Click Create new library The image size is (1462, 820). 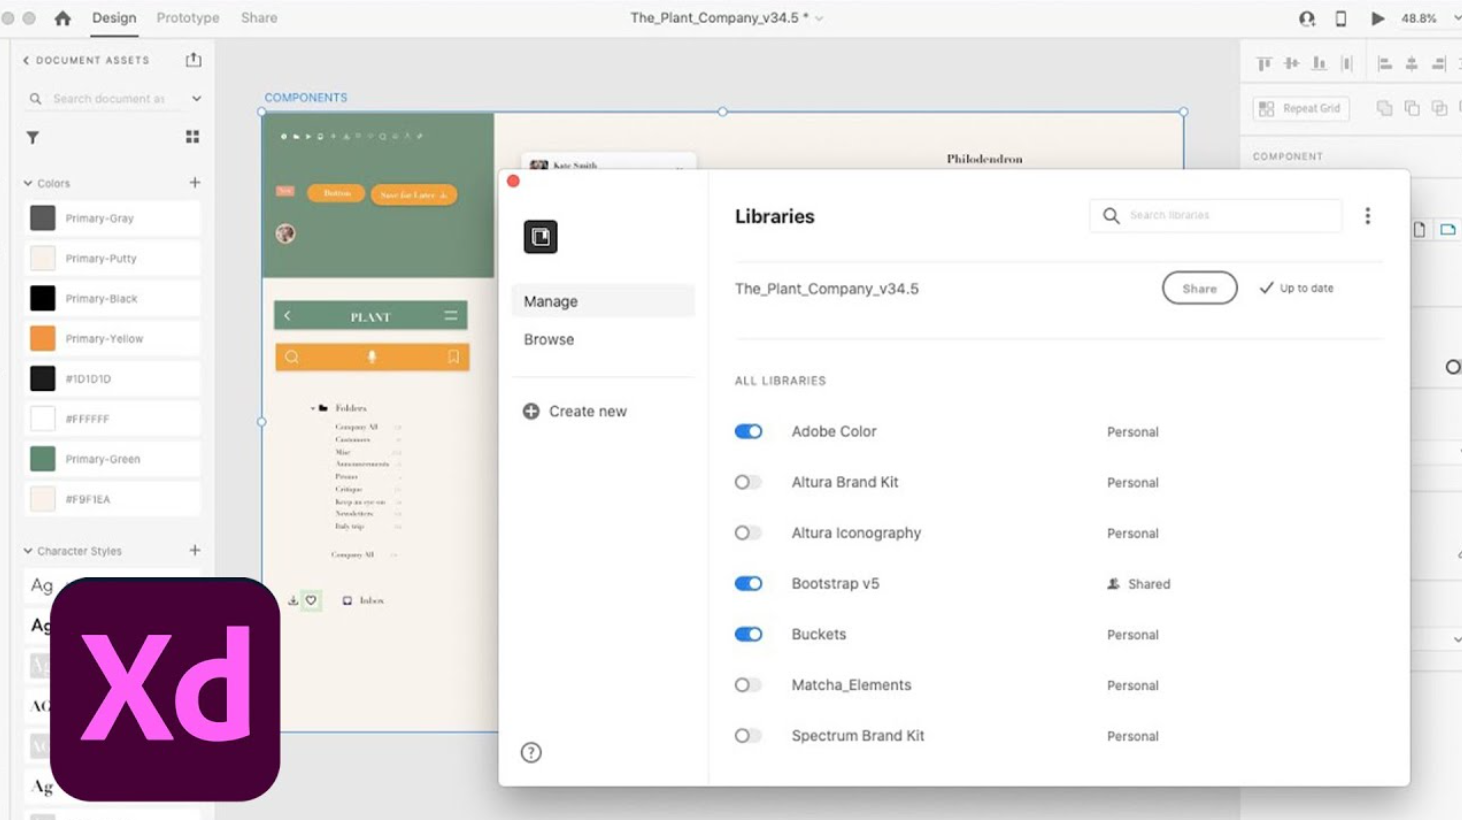pyautogui.click(x=575, y=411)
